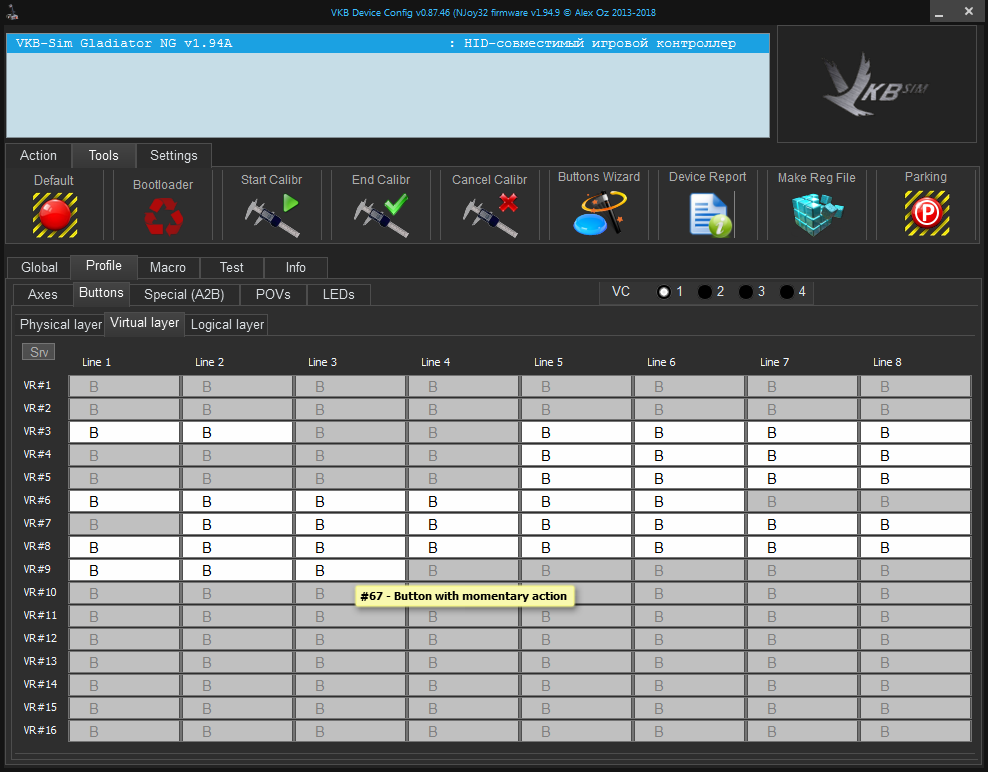Click VR#14 Line 2 greyed cell

pos(237,685)
